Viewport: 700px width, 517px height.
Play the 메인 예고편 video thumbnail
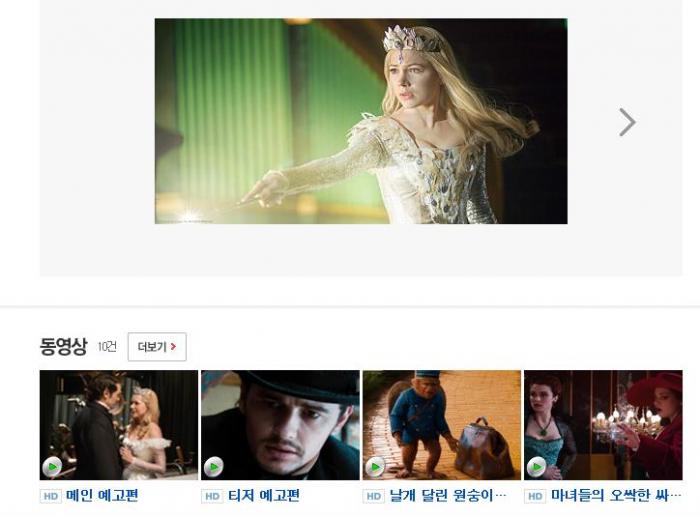(119, 425)
